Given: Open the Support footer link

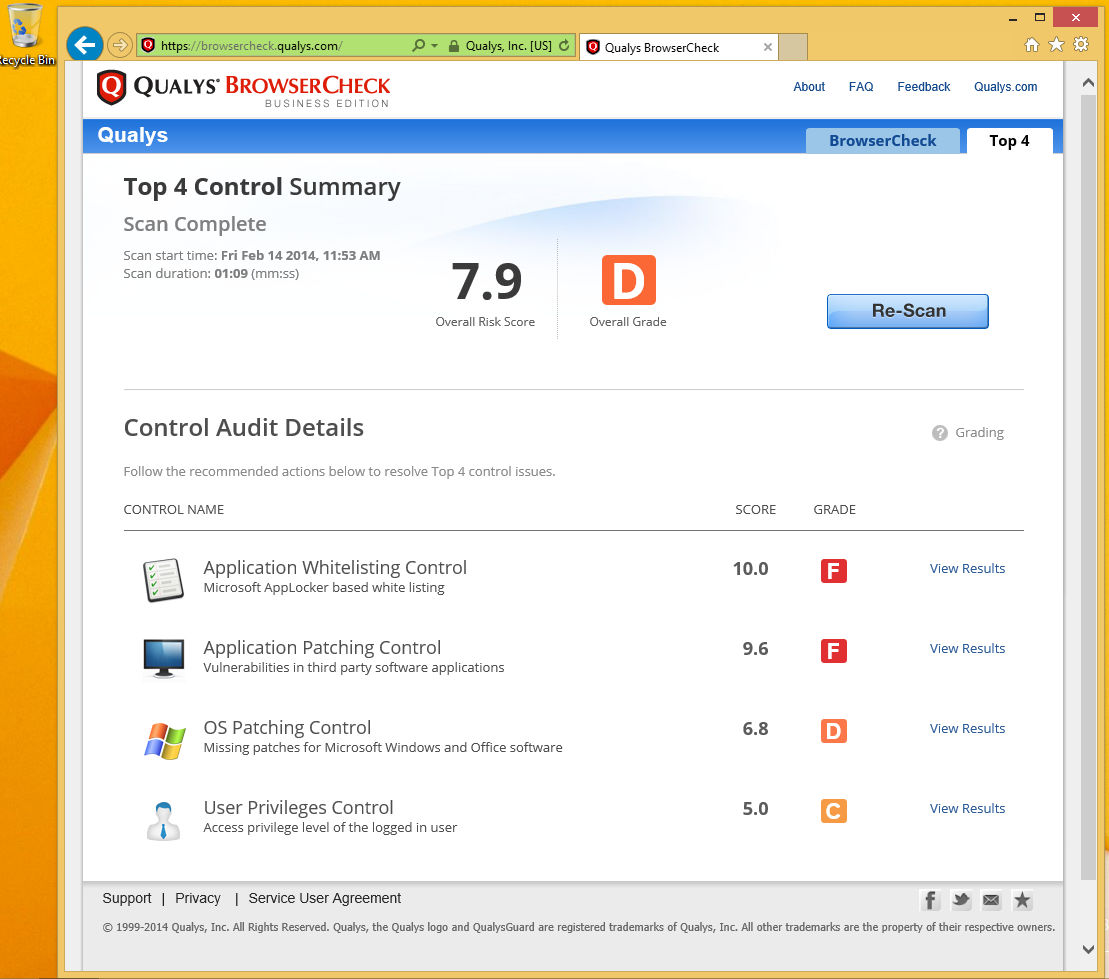Looking at the screenshot, I should pos(127,898).
